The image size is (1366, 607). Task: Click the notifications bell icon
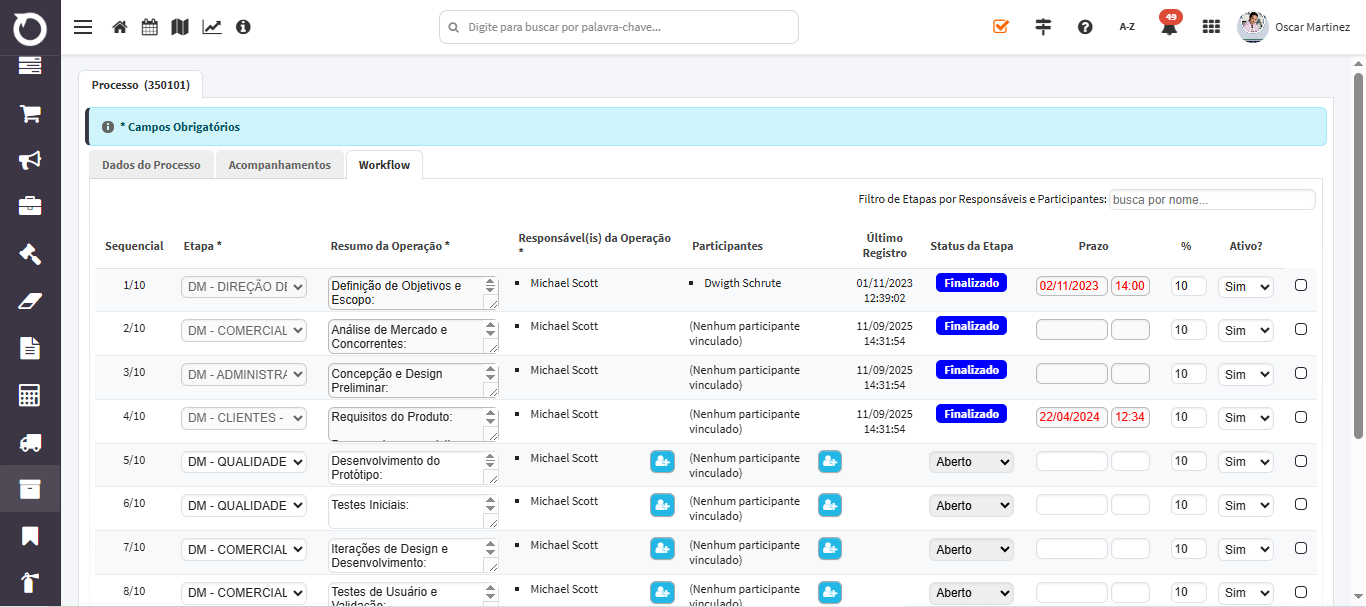[1168, 27]
